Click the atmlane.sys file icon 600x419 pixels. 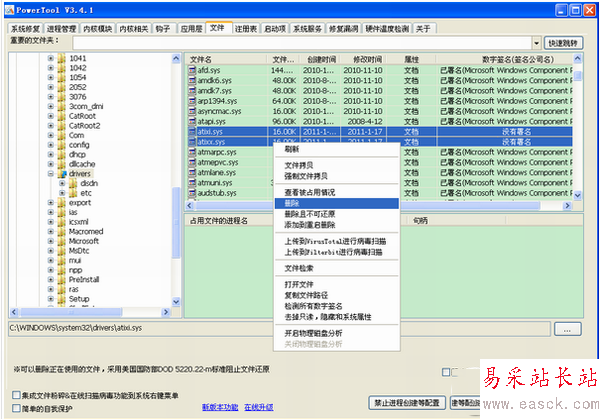tap(192, 173)
